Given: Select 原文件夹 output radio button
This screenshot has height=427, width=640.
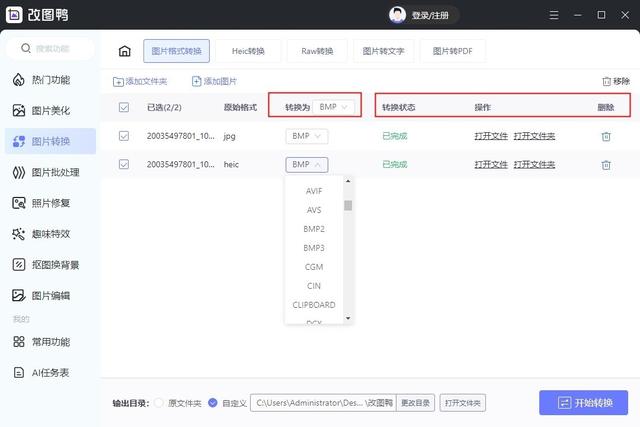Looking at the screenshot, I should pyautogui.click(x=159, y=403).
